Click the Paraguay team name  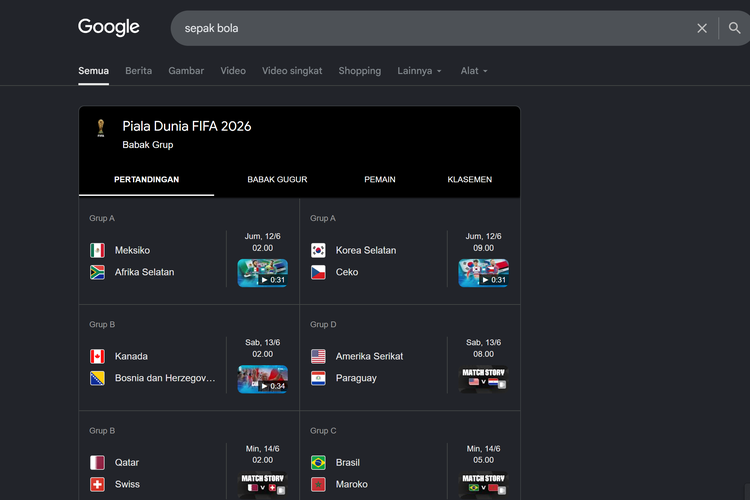coord(356,378)
